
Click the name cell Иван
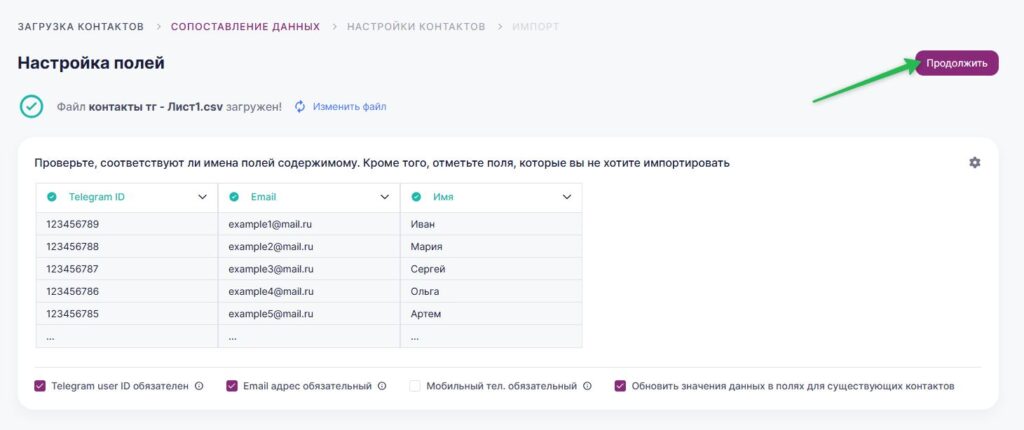491,224
